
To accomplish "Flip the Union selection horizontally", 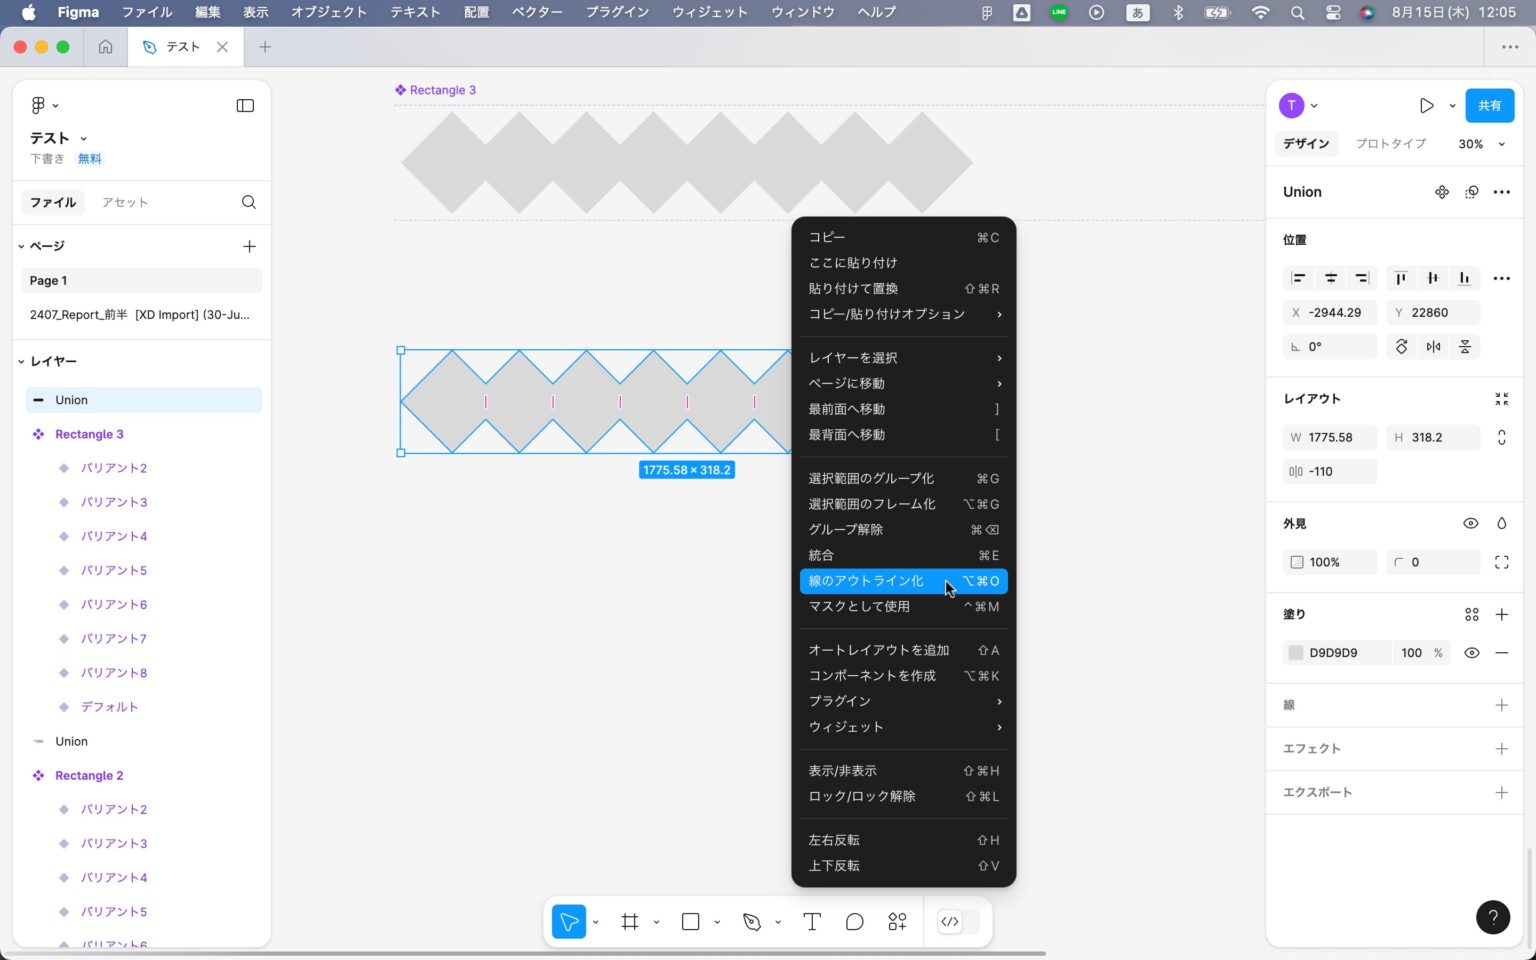I will tap(1433, 346).
